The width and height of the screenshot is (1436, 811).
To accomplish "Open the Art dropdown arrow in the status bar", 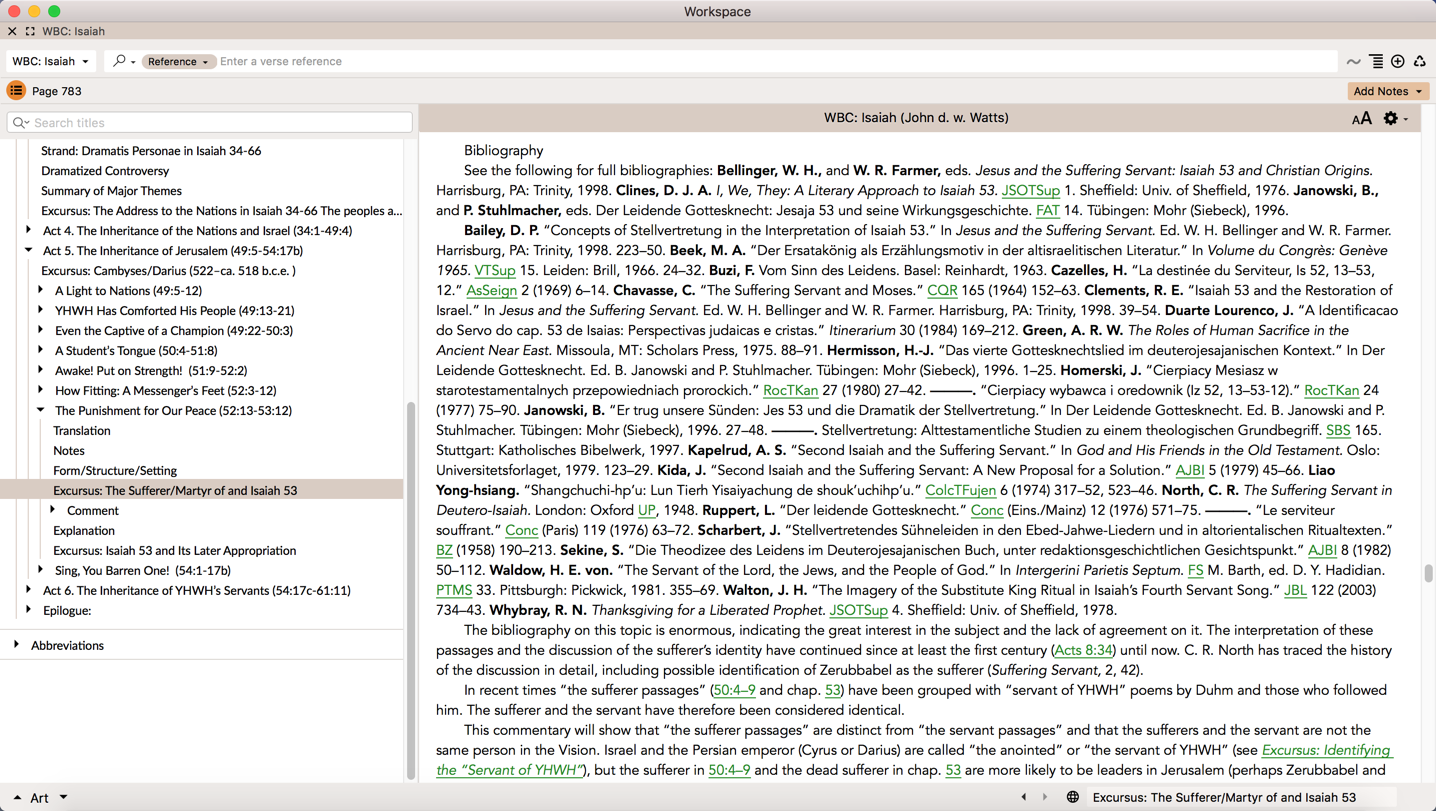I will point(63,797).
